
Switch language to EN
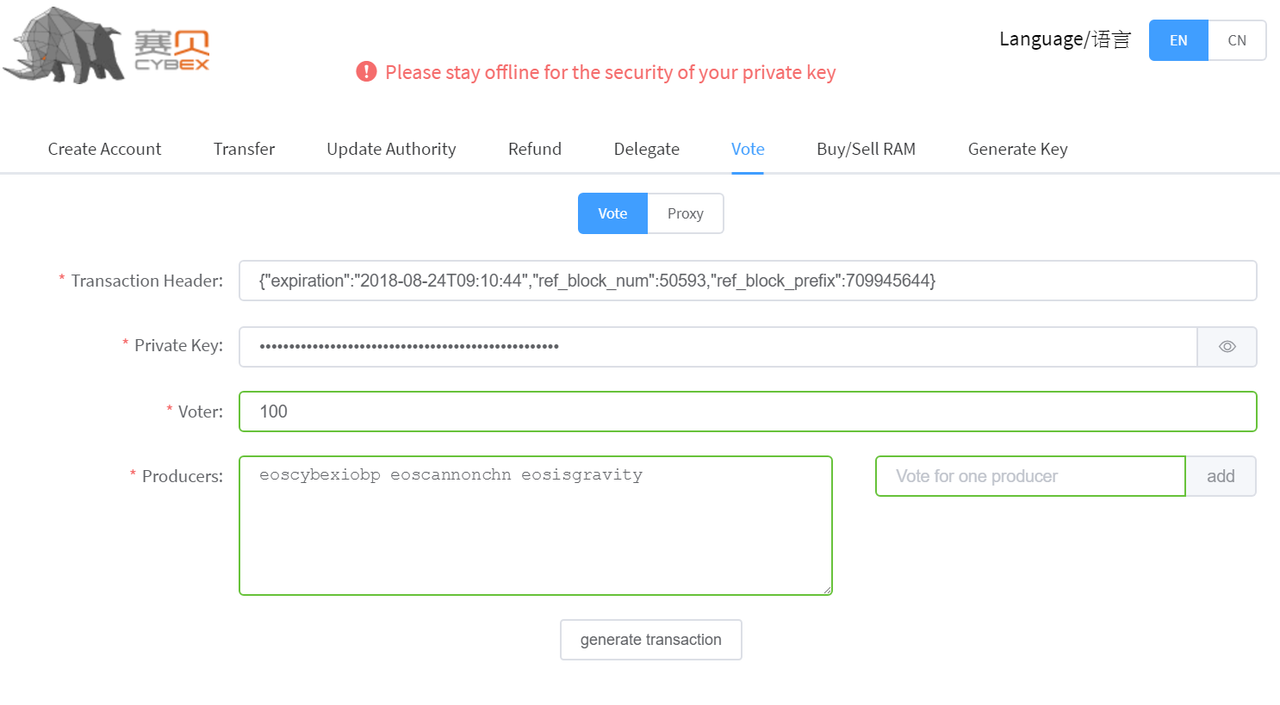pyautogui.click(x=1178, y=41)
